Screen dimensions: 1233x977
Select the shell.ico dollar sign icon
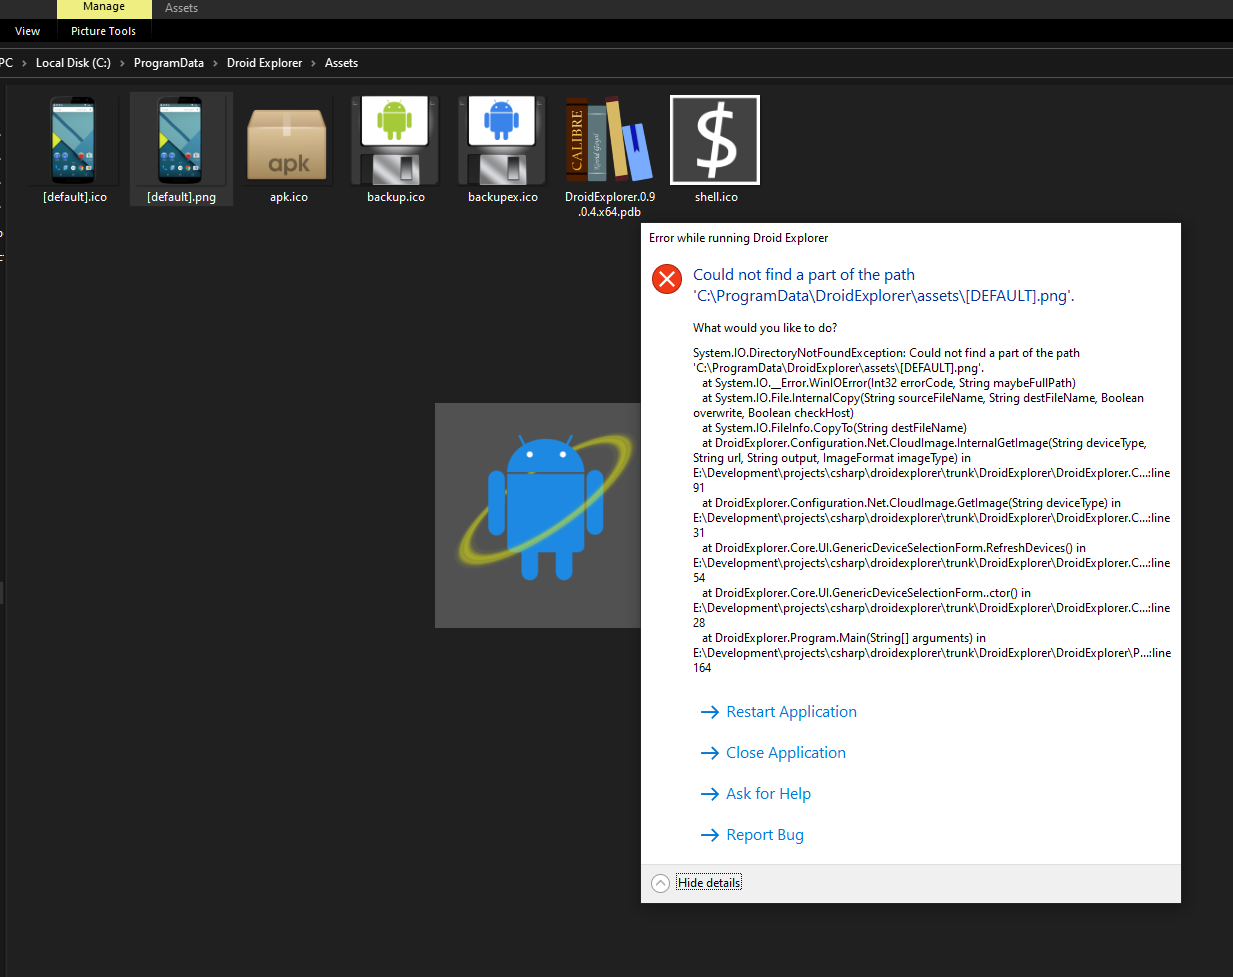715,140
